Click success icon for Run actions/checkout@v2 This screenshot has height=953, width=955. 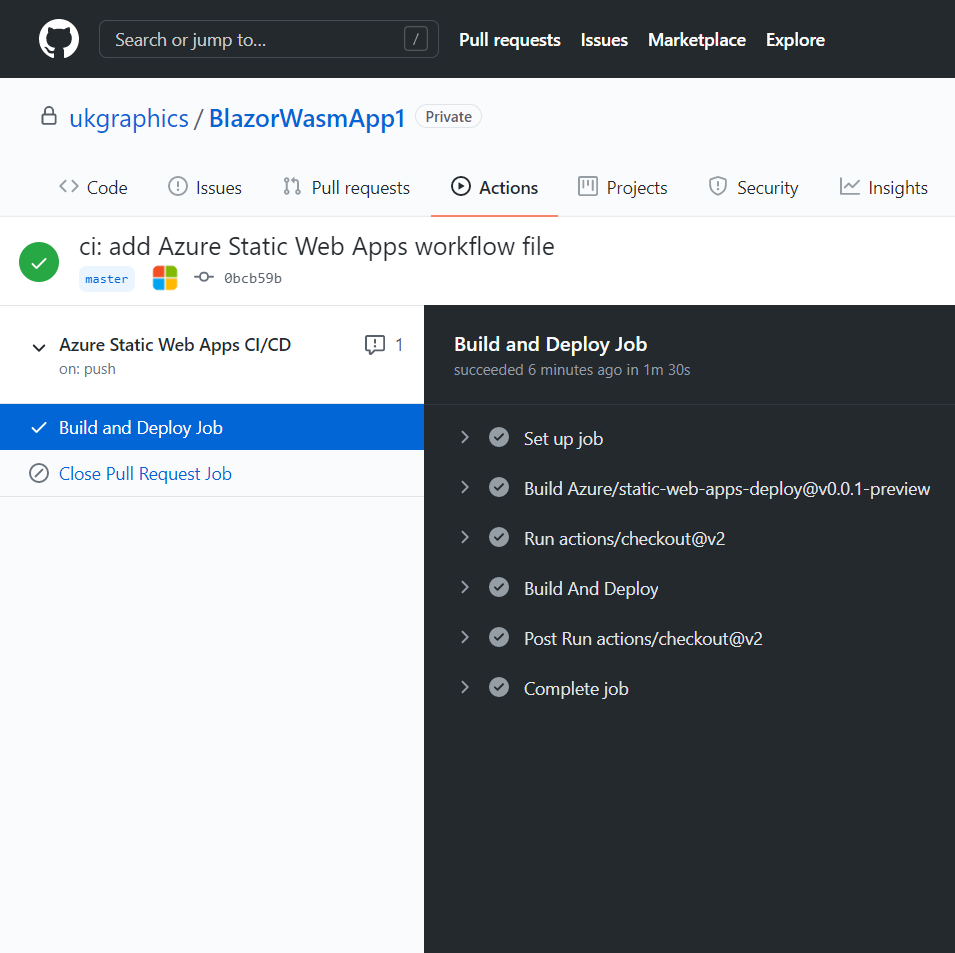click(499, 537)
